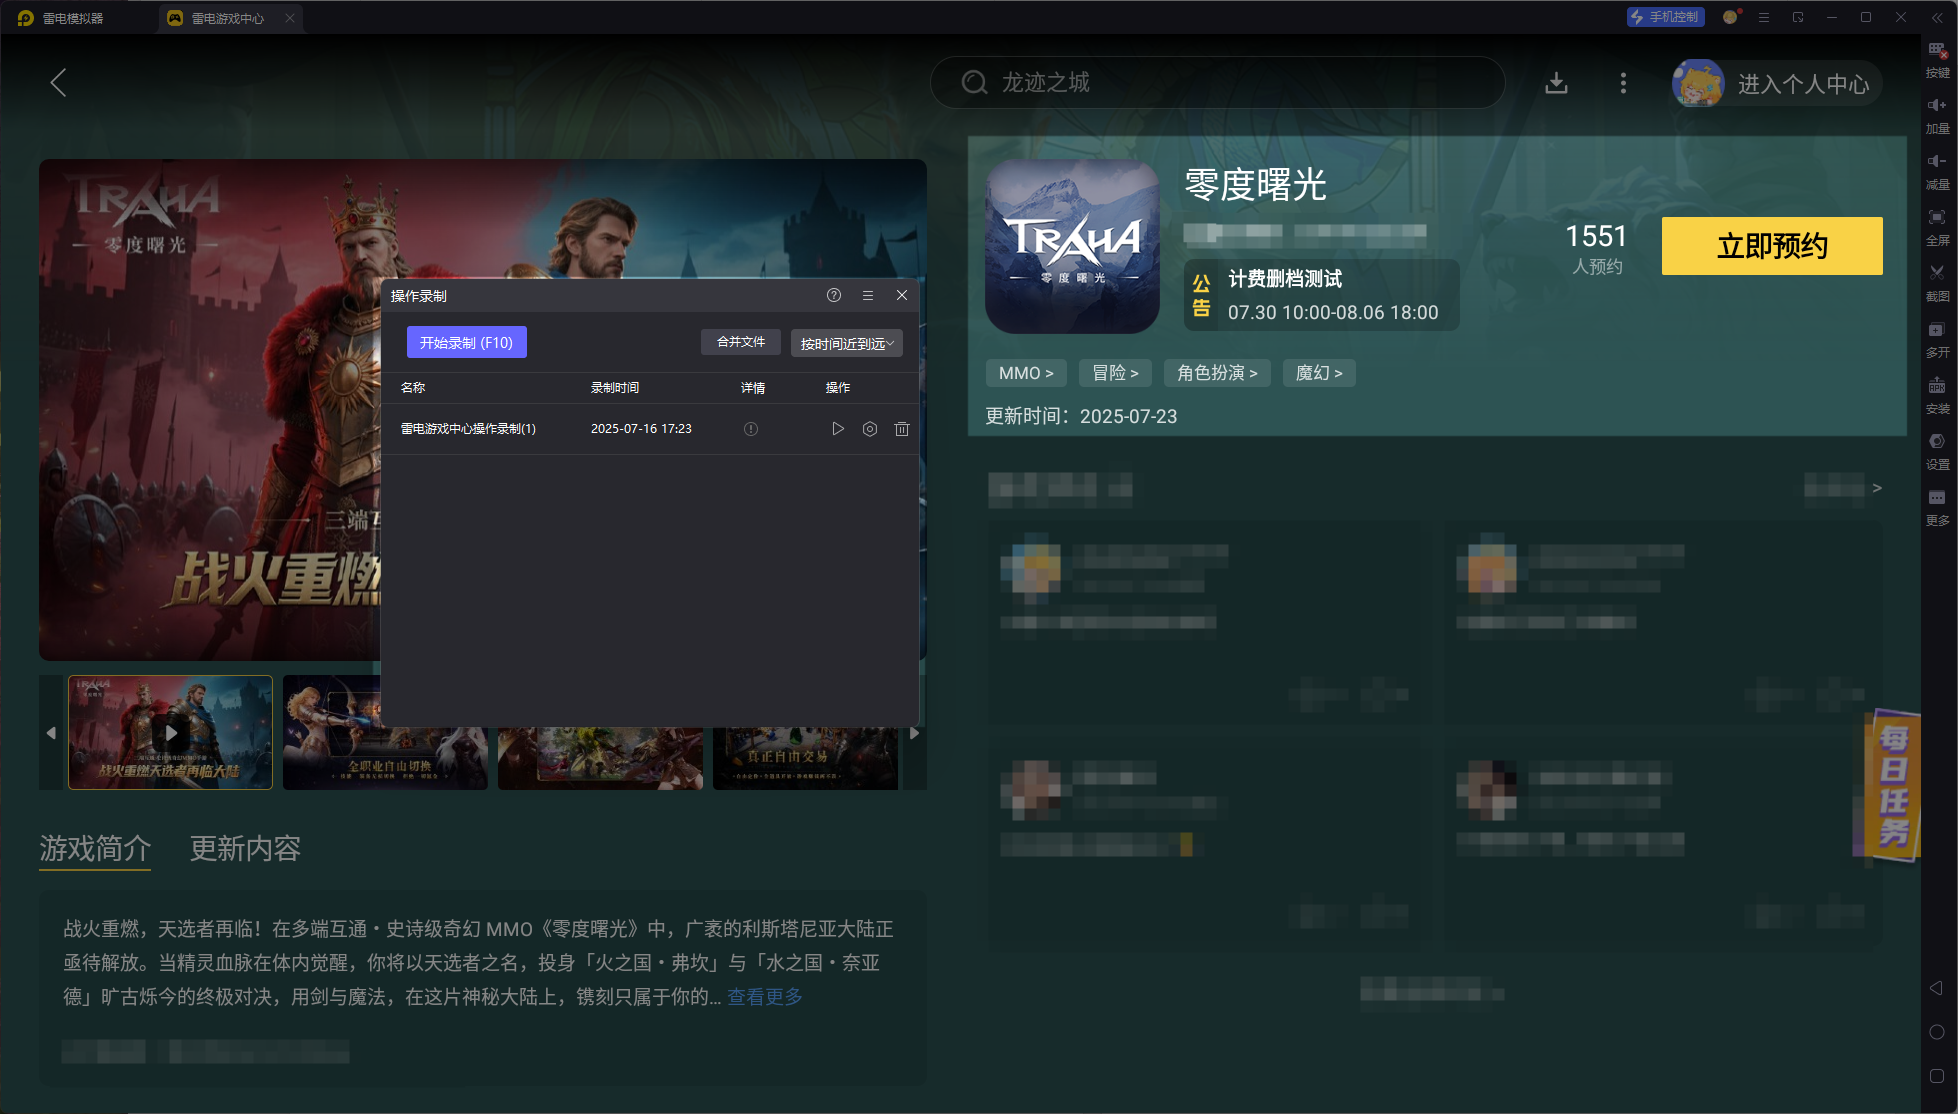This screenshot has width=1958, height=1114.
Task: Collapse sidebar with double-arrow icon
Action: pyautogui.click(x=1936, y=18)
